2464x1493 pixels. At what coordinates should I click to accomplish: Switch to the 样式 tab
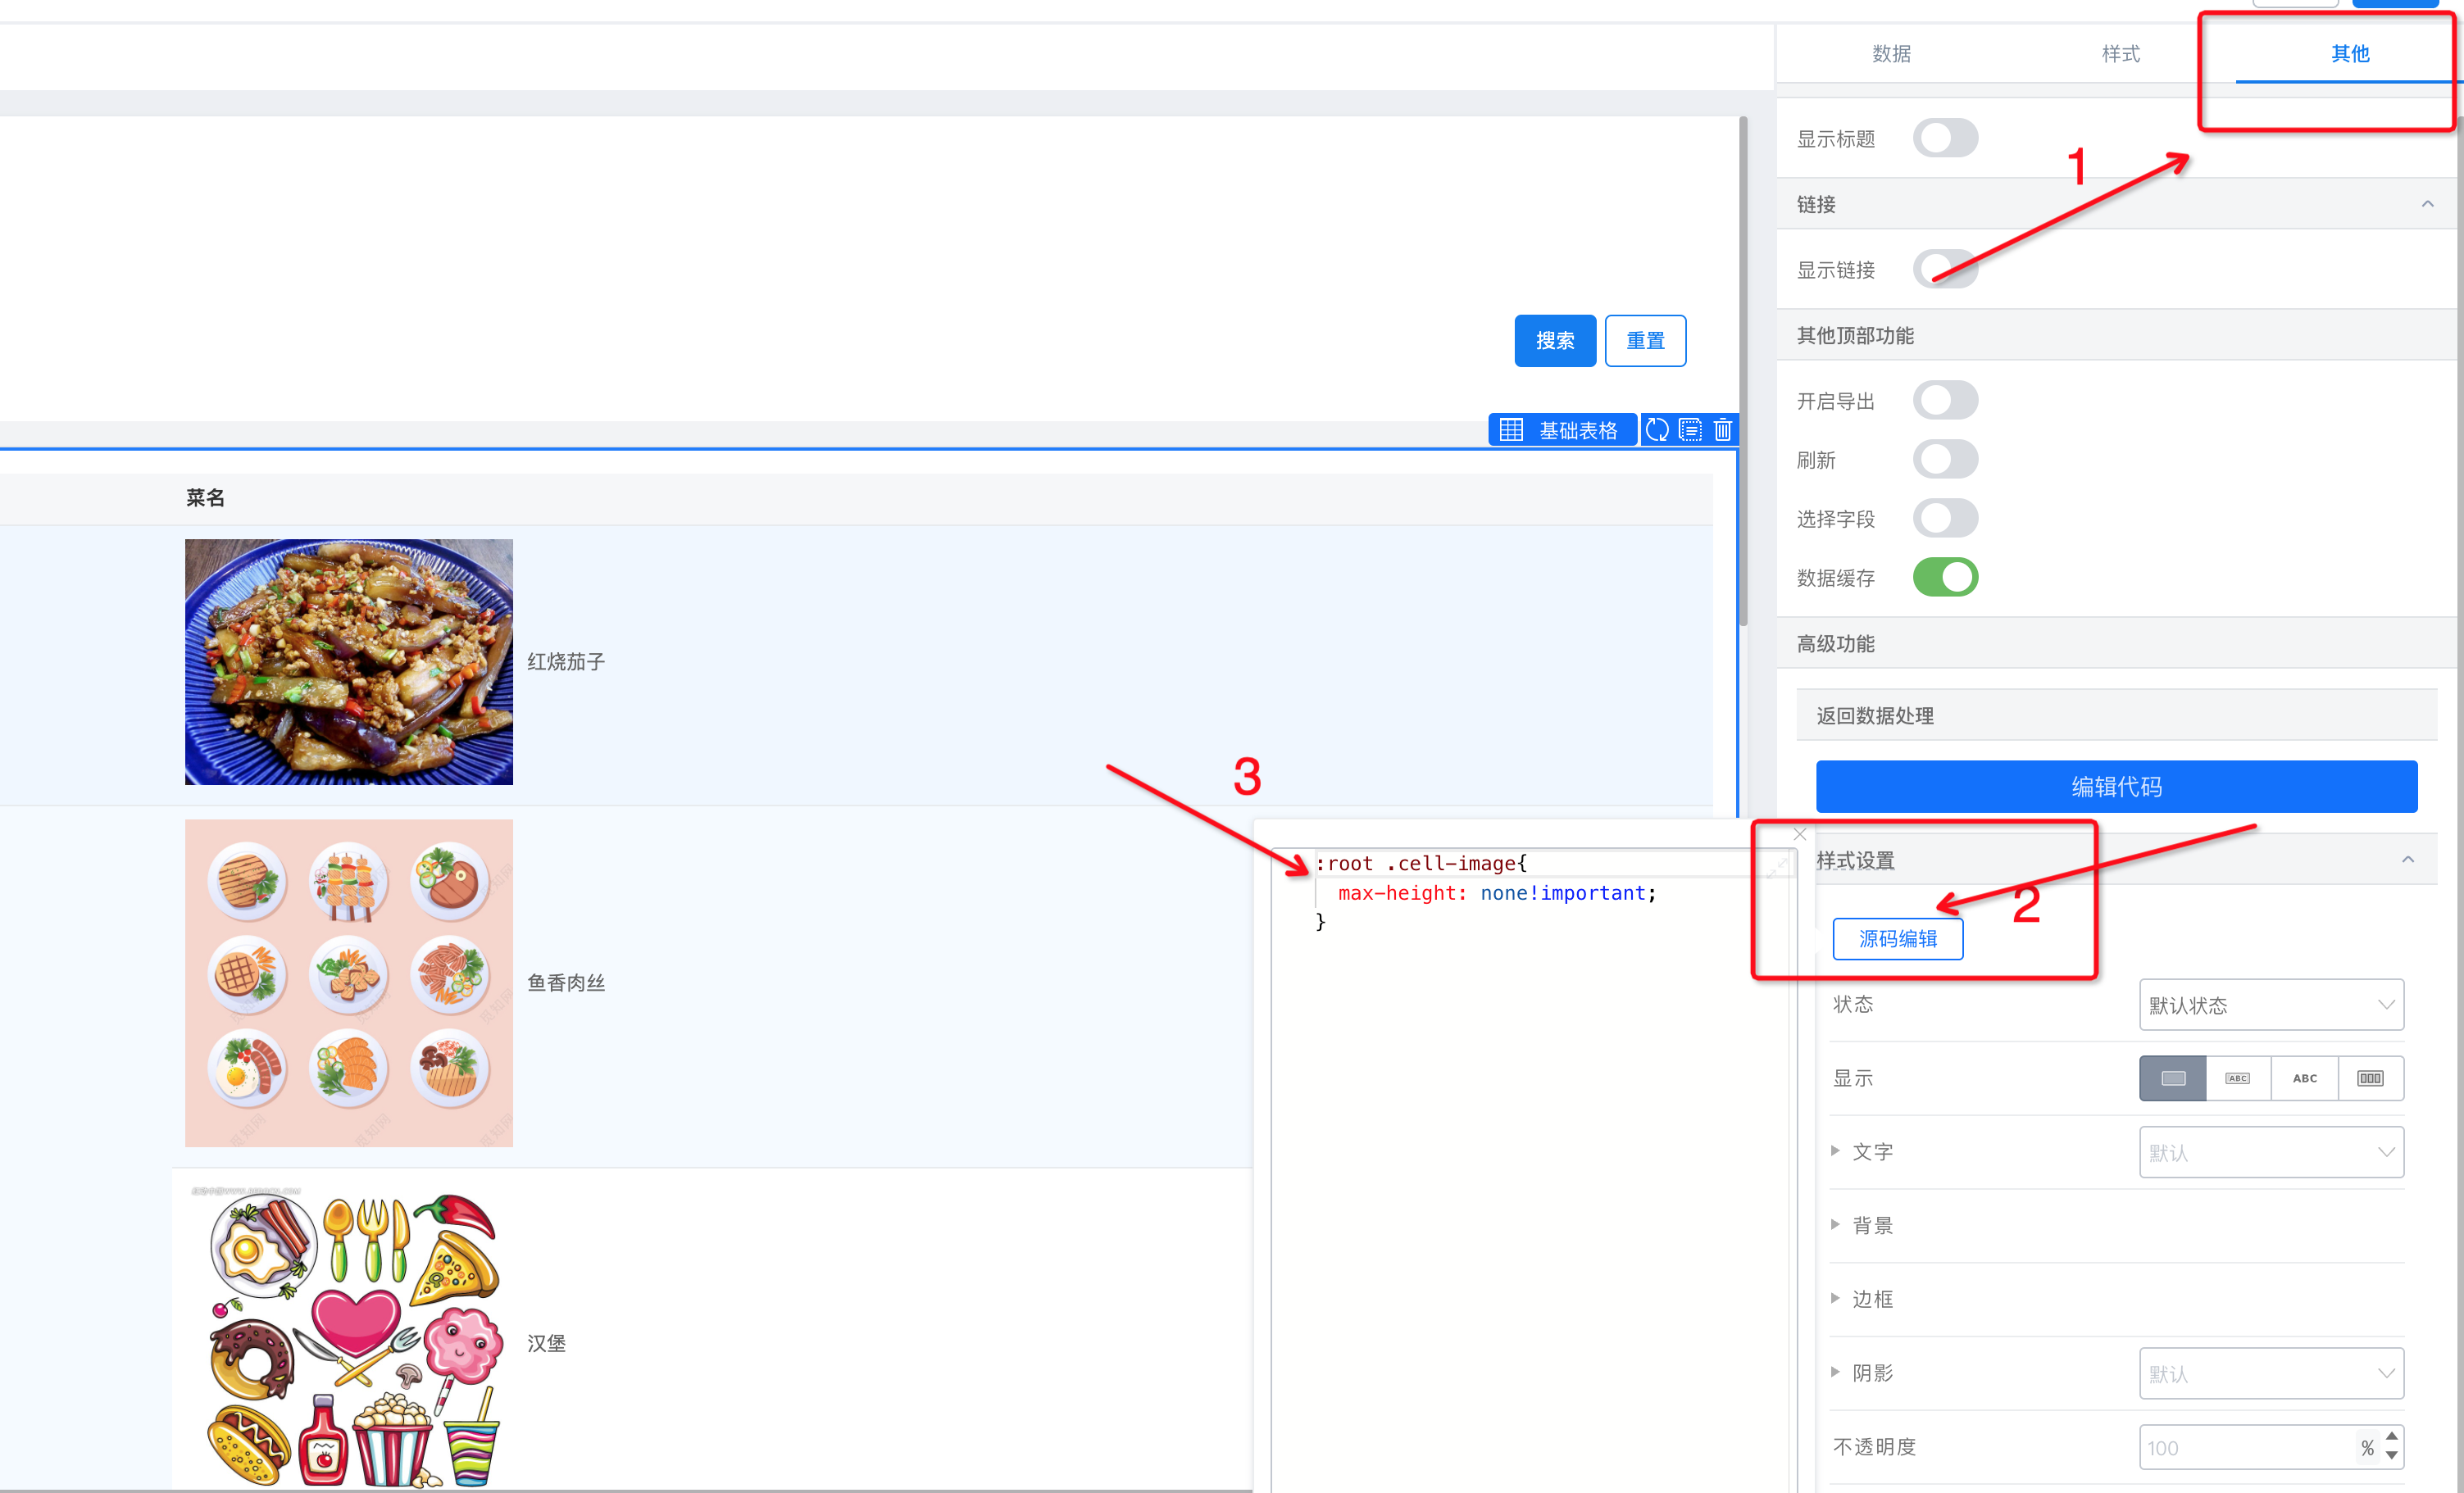point(2120,53)
